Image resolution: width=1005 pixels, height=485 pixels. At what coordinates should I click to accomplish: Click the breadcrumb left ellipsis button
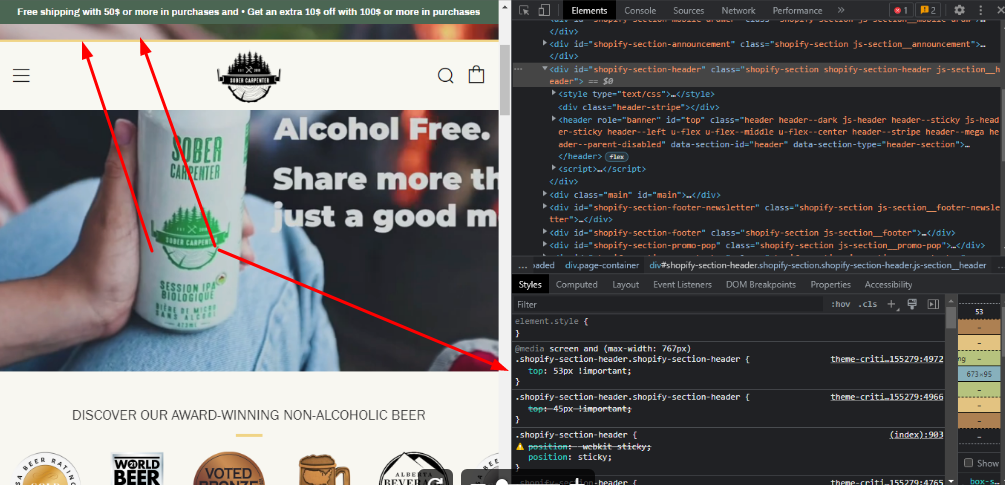pos(522,265)
